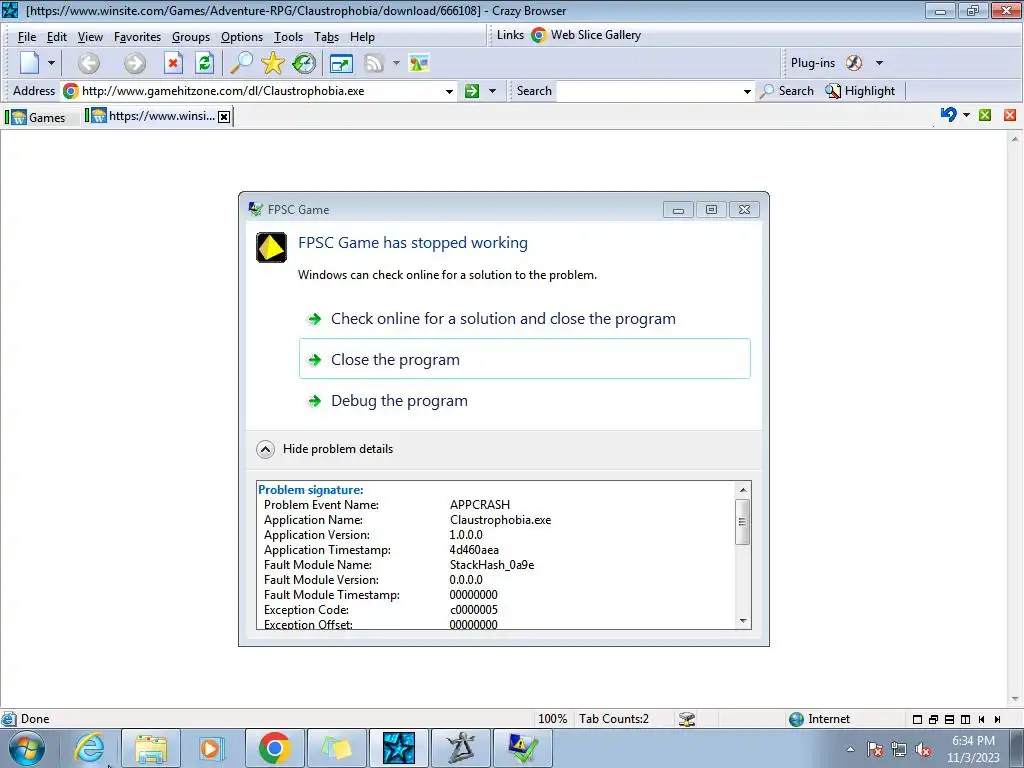Image resolution: width=1024 pixels, height=768 pixels.
Task: Open the File menu
Action: (x=27, y=37)
